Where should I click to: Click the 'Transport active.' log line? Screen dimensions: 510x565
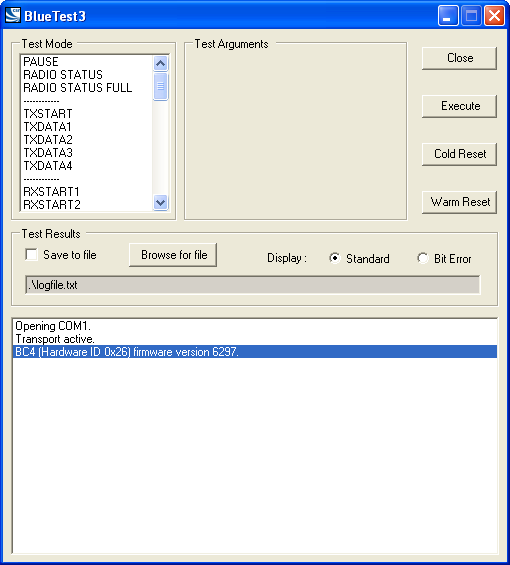coord(255,339)
